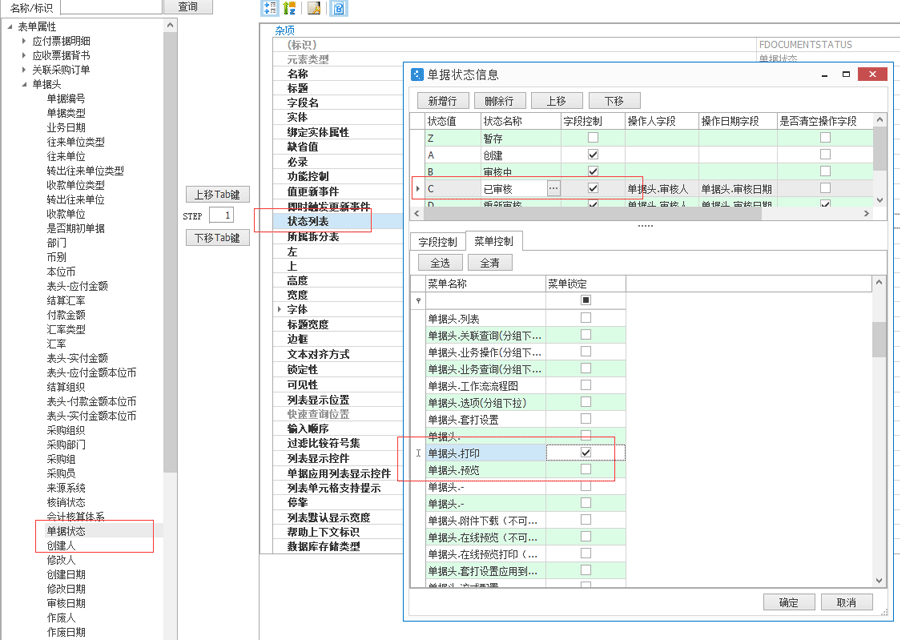Toggle 字段控制 checkbox for status 创建

[593, 154]
